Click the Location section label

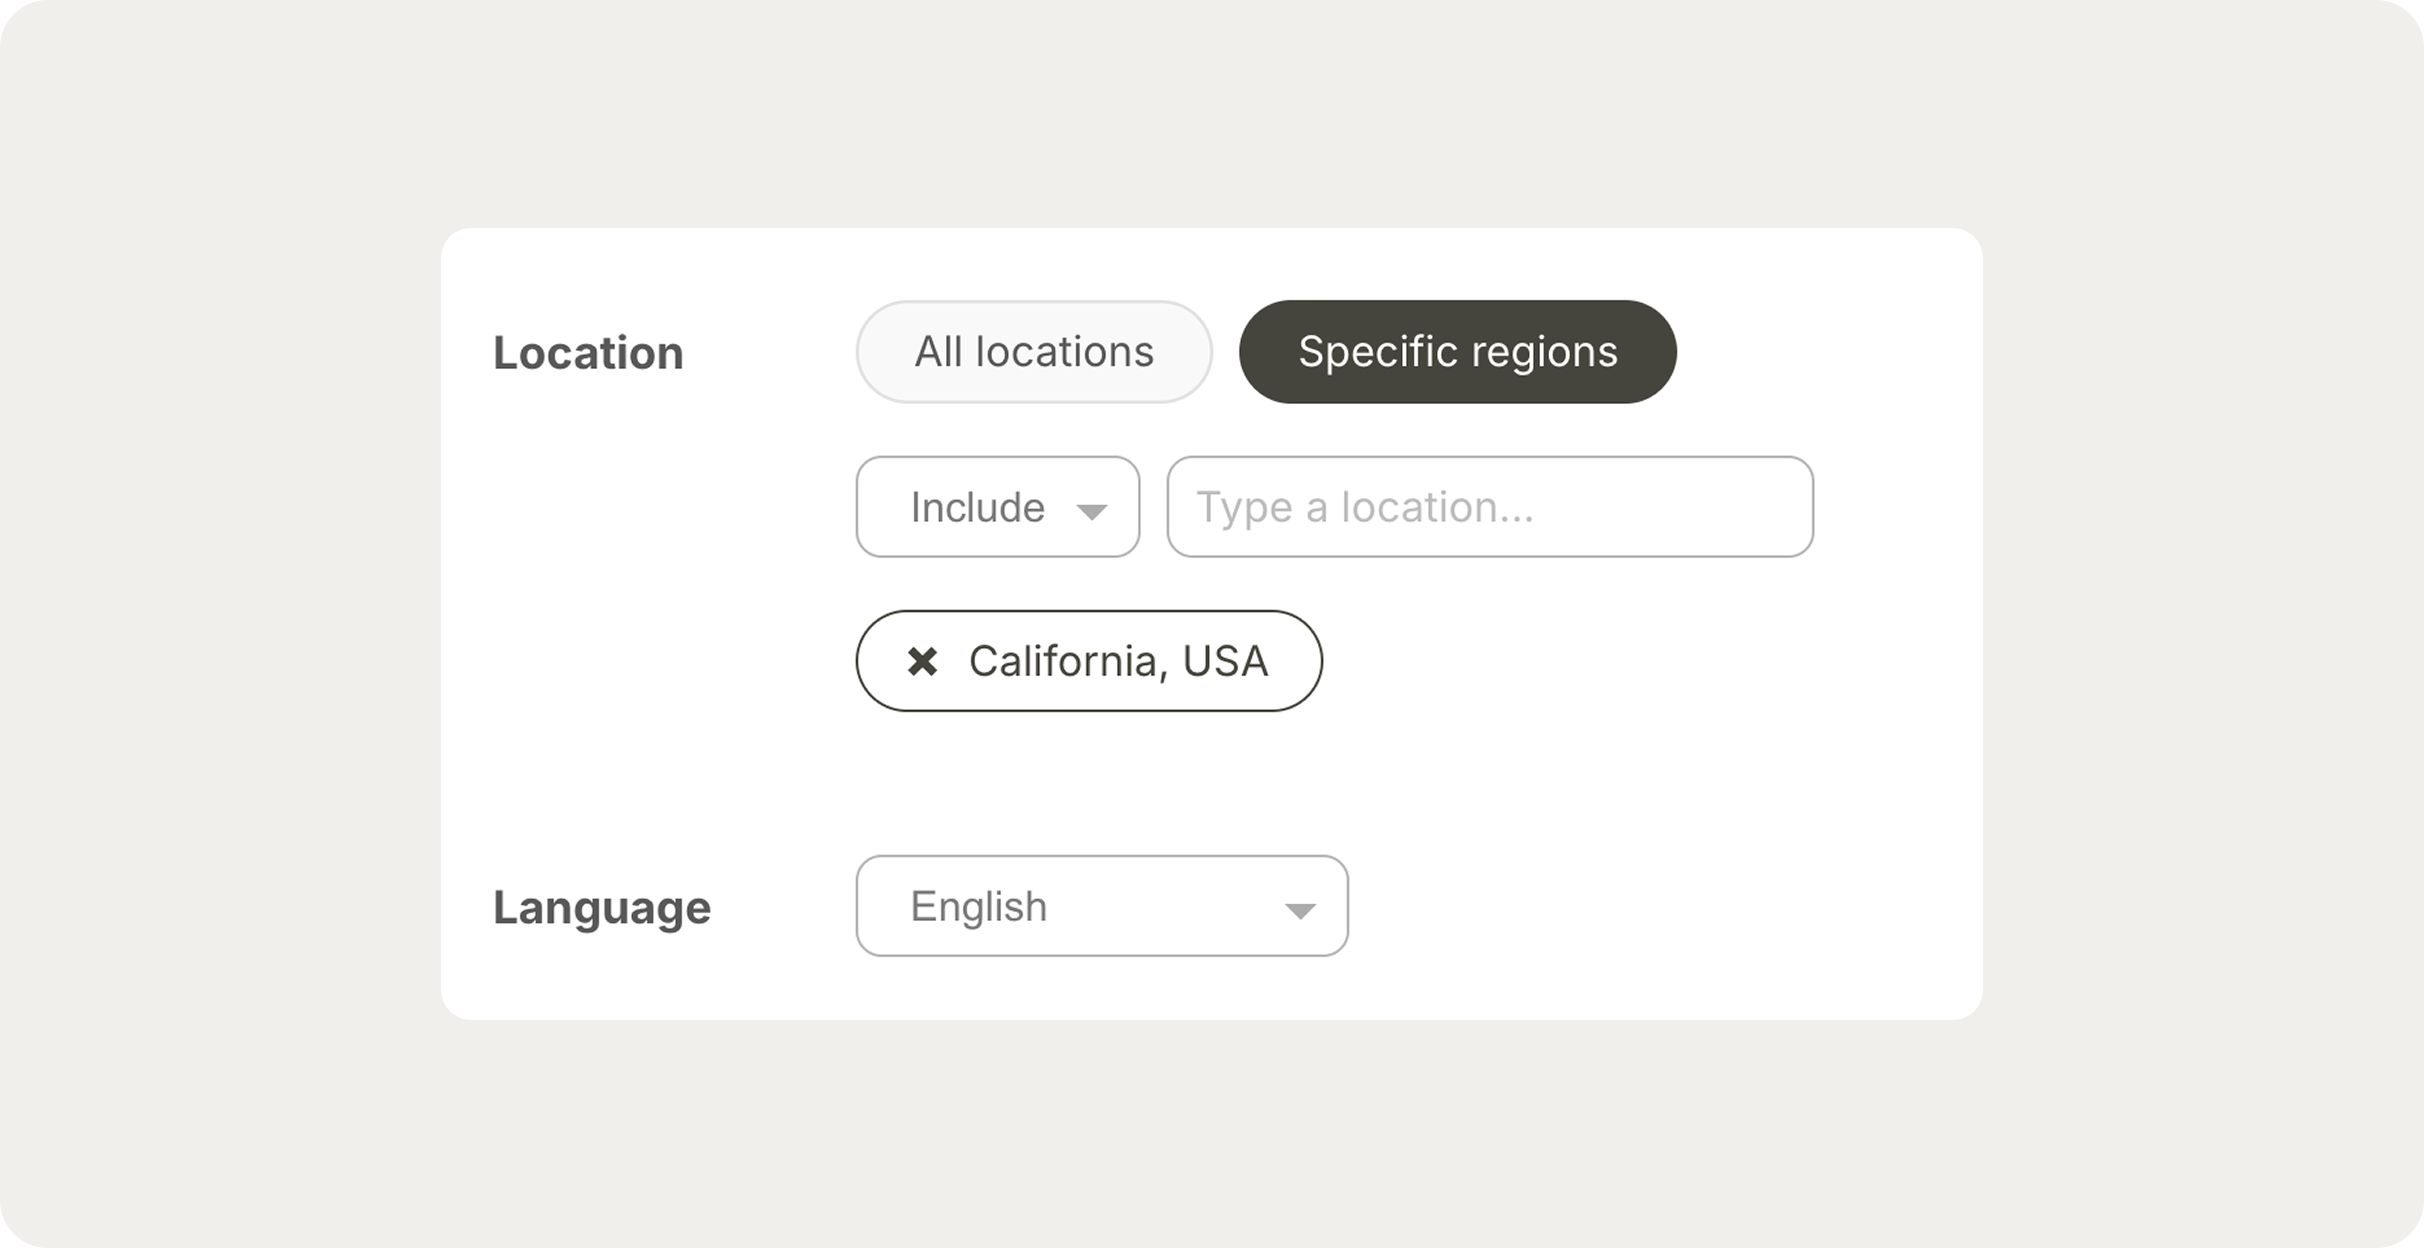point(588,351)
